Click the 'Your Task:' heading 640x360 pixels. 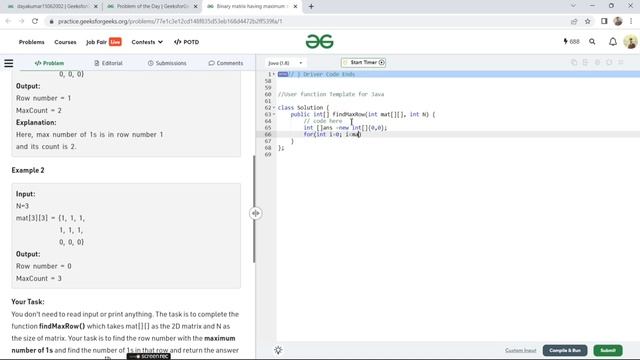(x=28, y=302)
